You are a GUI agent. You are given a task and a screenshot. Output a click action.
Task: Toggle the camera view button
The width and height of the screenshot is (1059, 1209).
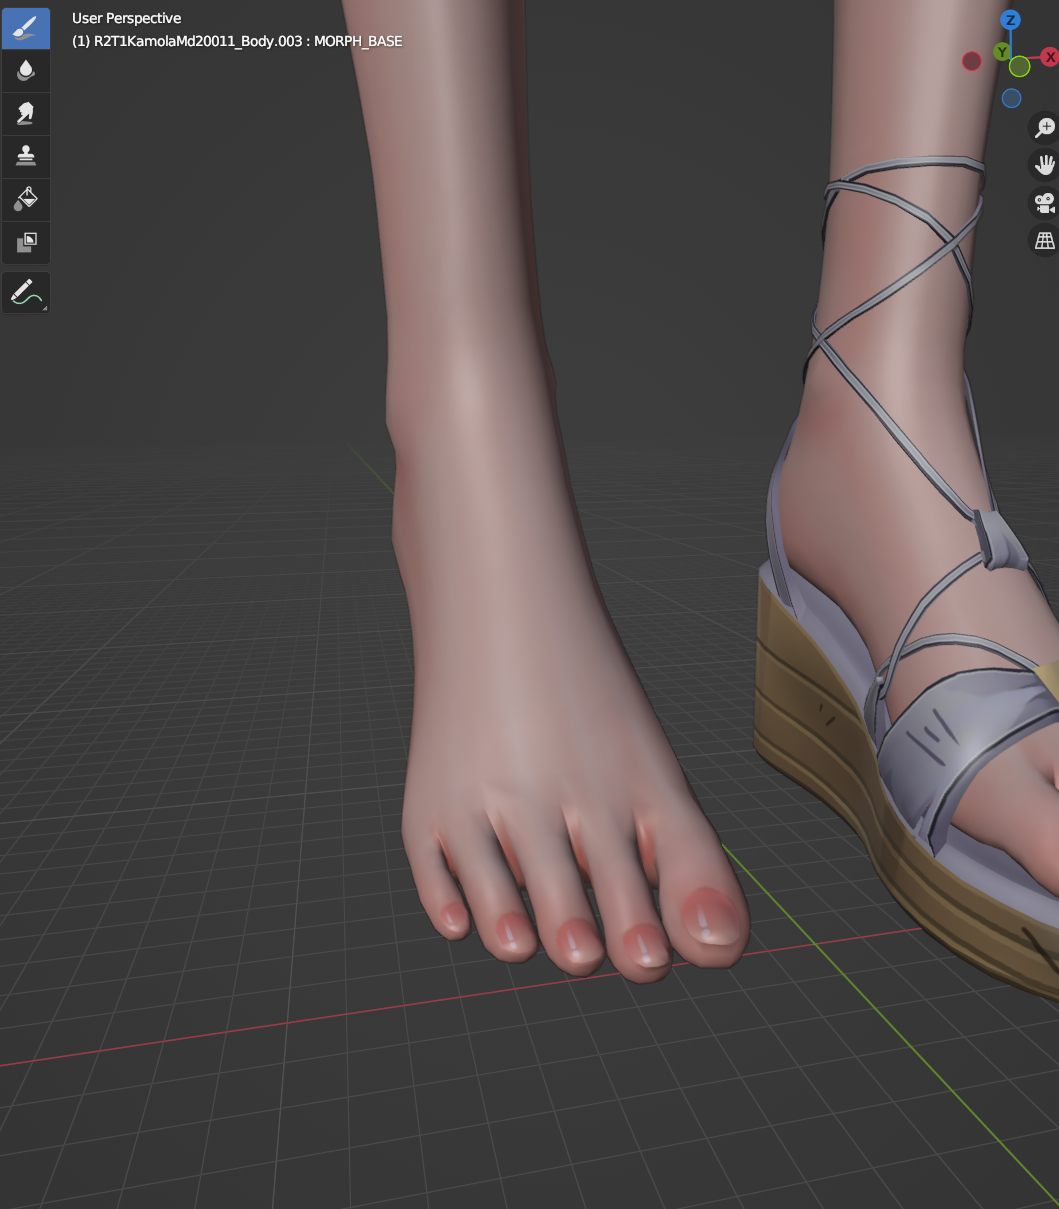click(1045, 202)
